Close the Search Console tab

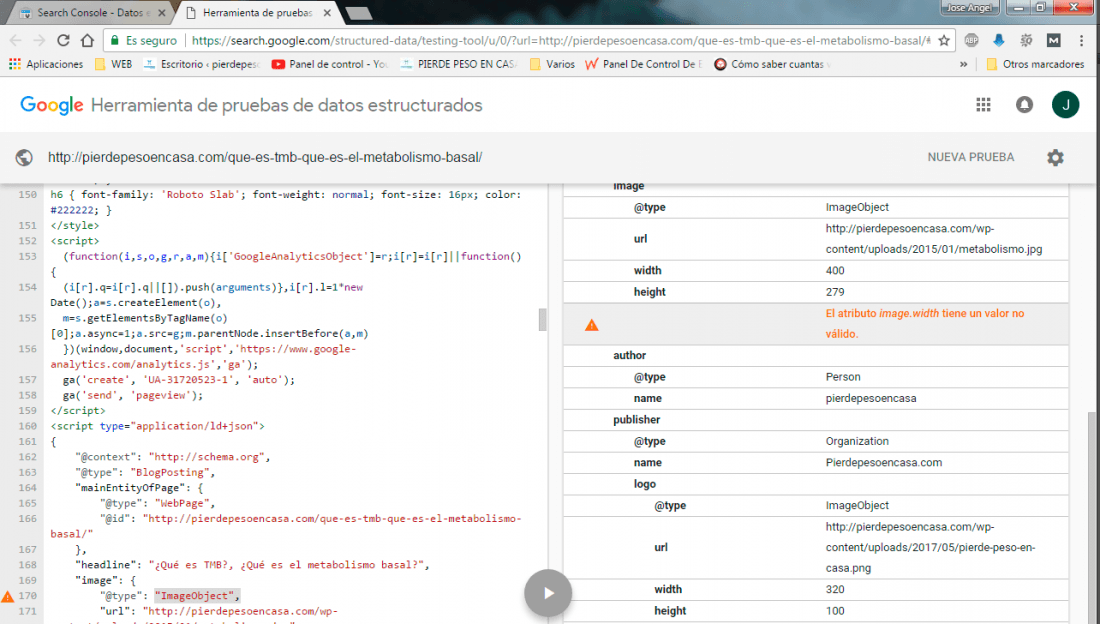click(x=162, y=13)
